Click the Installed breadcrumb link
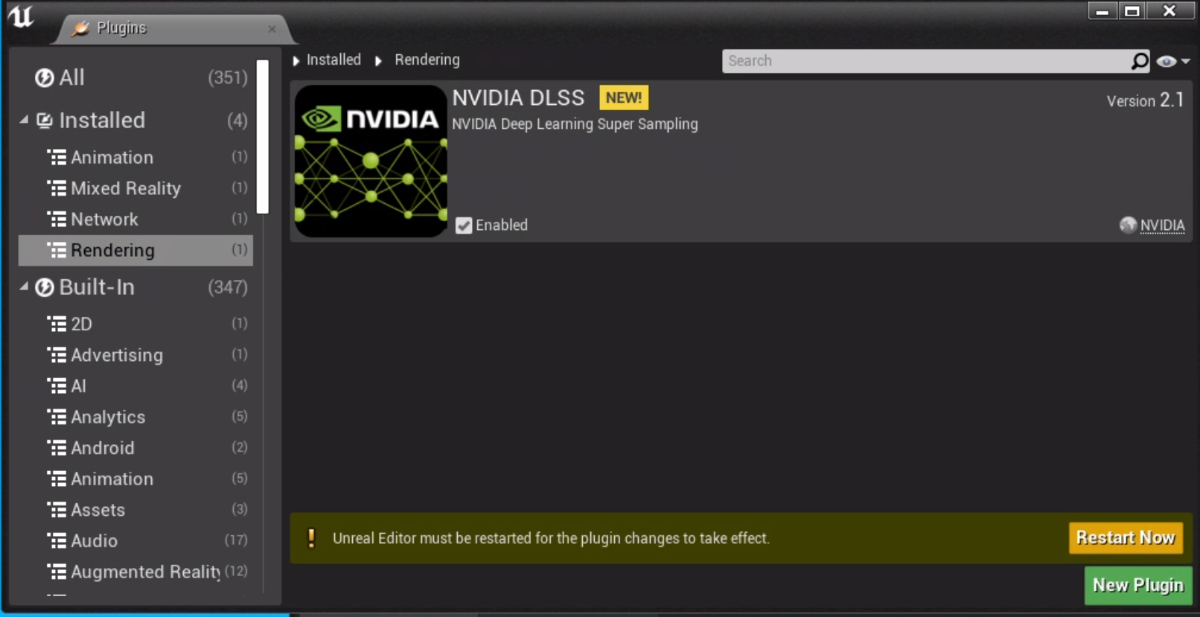1200x617 pixels. 334,60
